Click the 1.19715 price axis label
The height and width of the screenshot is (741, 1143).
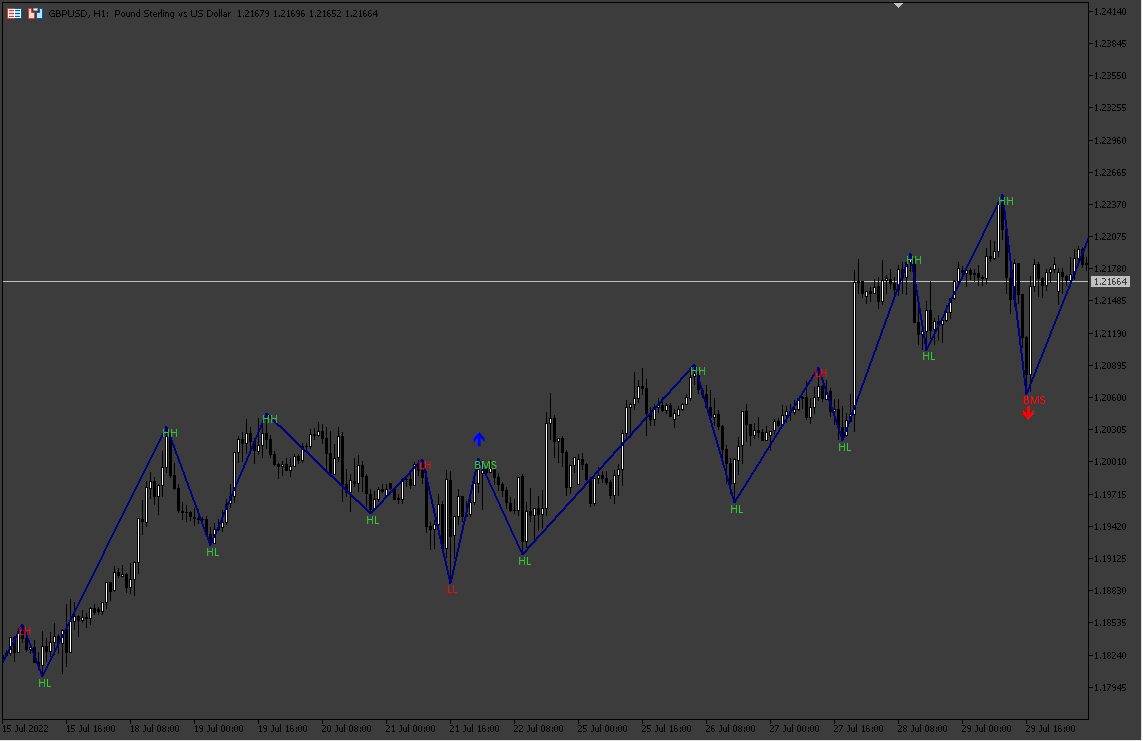(x=1110, y=495)
